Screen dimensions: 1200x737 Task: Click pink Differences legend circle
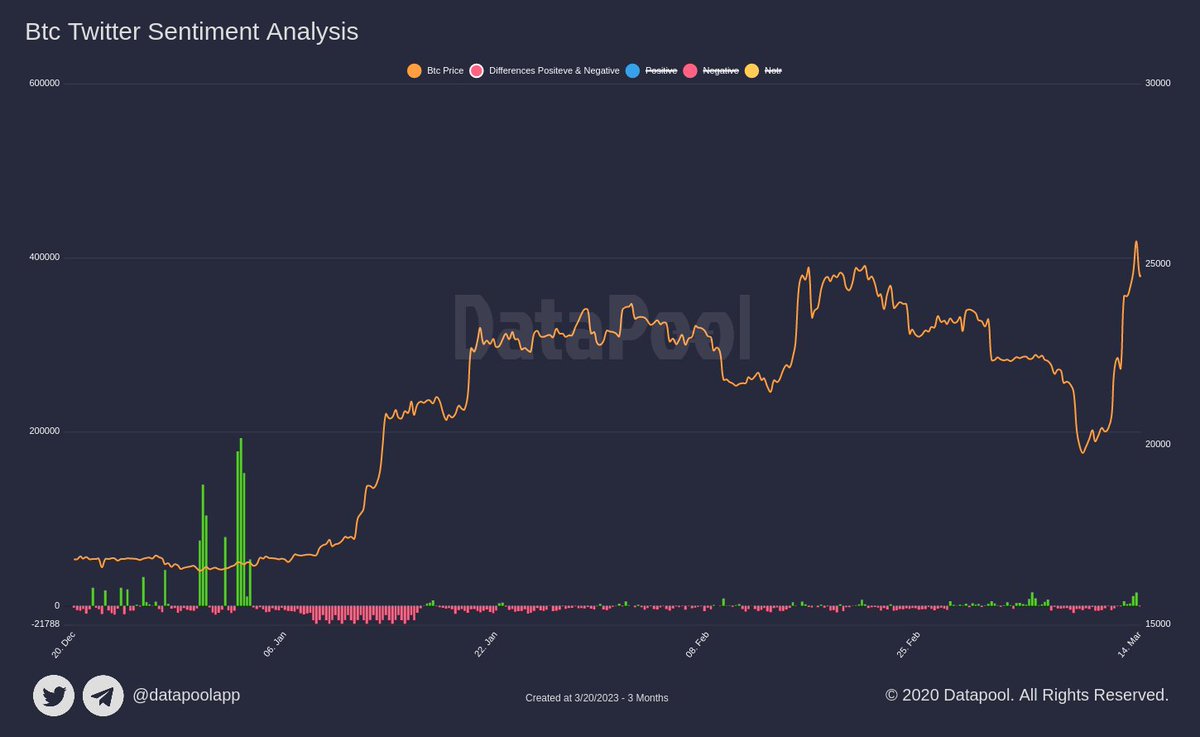click(476, 71)
